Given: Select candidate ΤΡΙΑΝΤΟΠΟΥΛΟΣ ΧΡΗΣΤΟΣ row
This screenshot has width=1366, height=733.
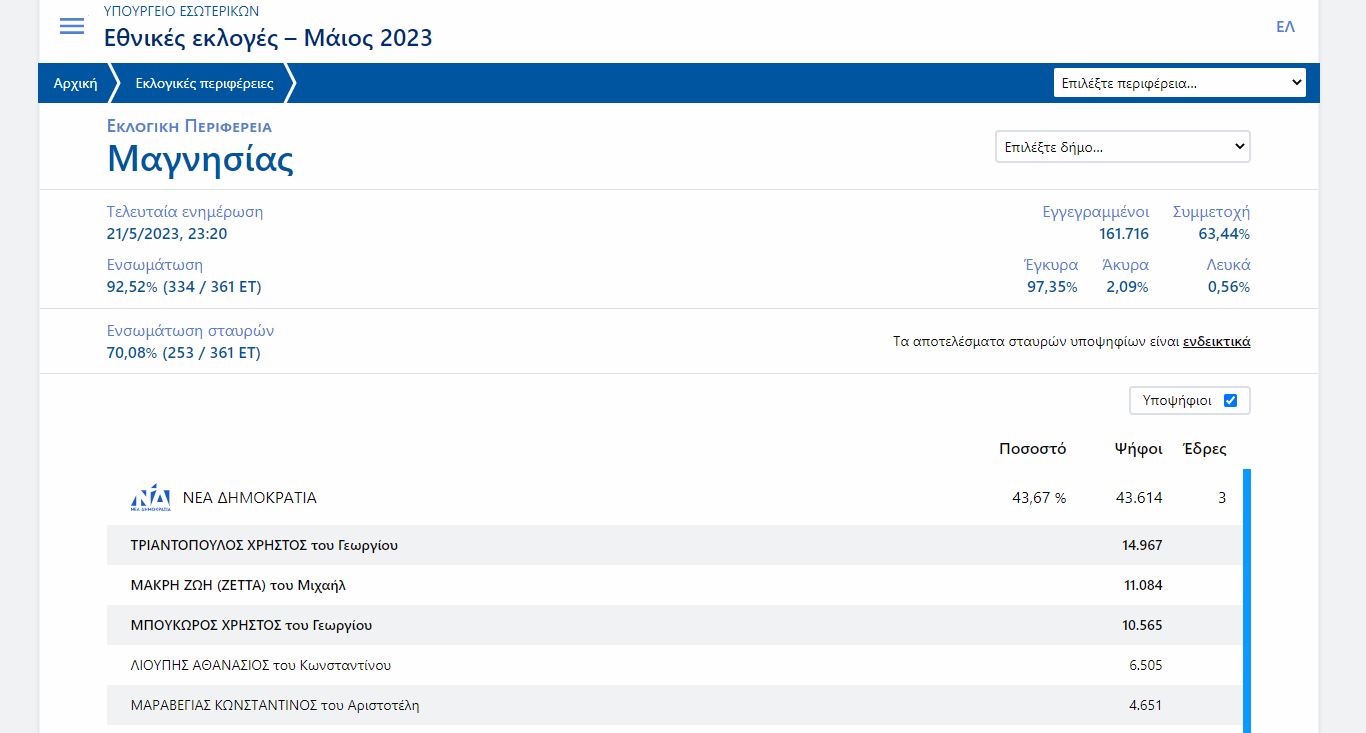Looking at the screenshot, I should click(675, 545).
